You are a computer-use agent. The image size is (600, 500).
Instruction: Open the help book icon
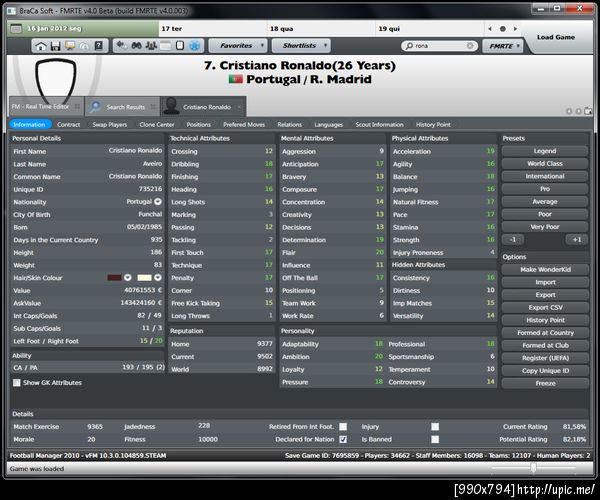tap(99, 46)
